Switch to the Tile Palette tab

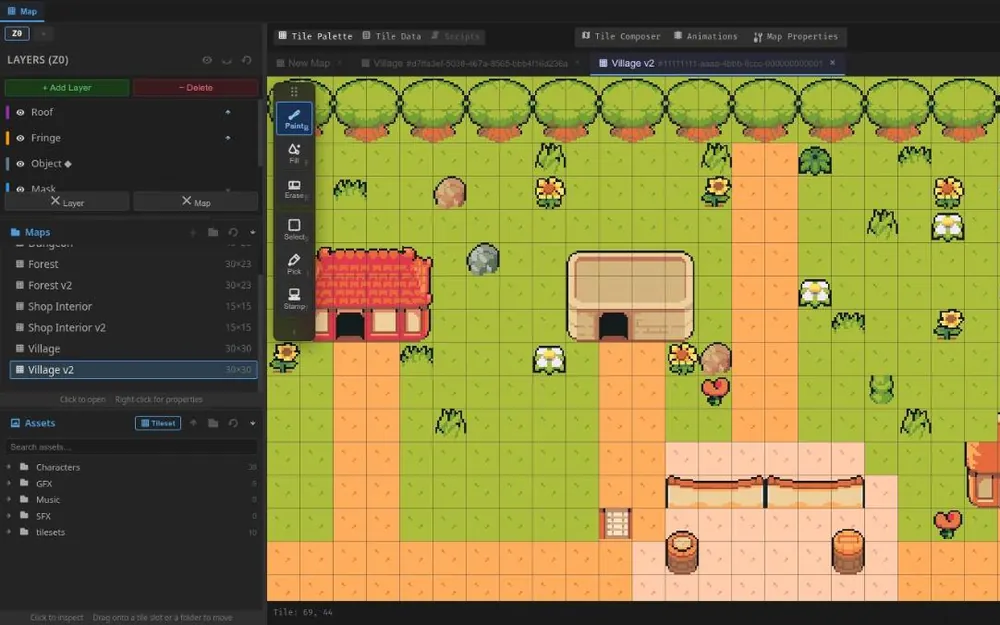315,36
